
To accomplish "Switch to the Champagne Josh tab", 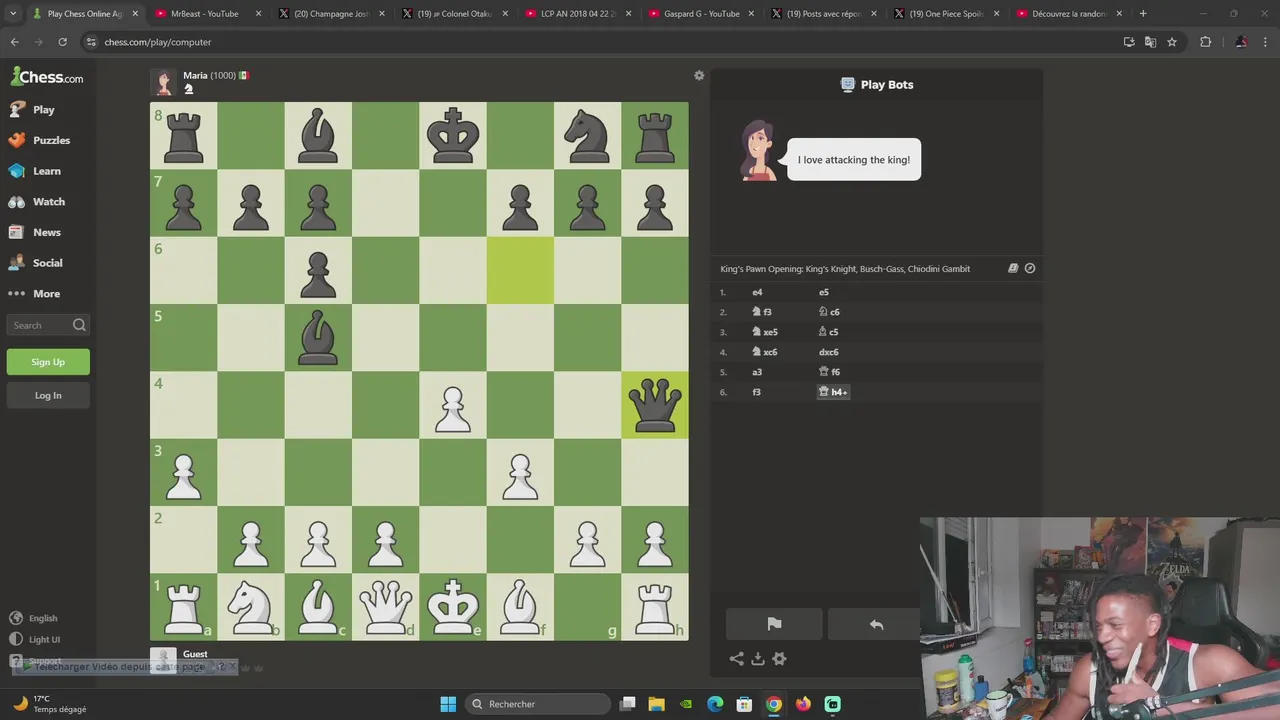I will [x=328, y=14].
